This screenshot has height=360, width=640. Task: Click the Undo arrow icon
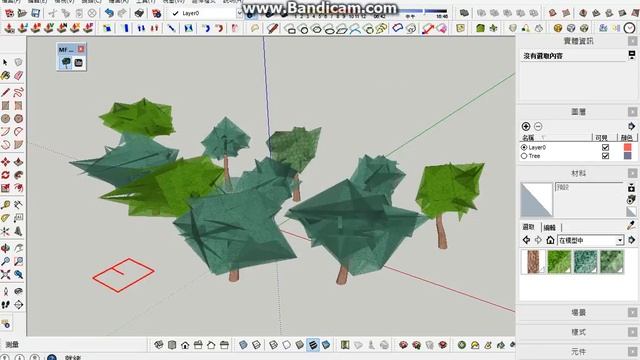click(109, 13)
